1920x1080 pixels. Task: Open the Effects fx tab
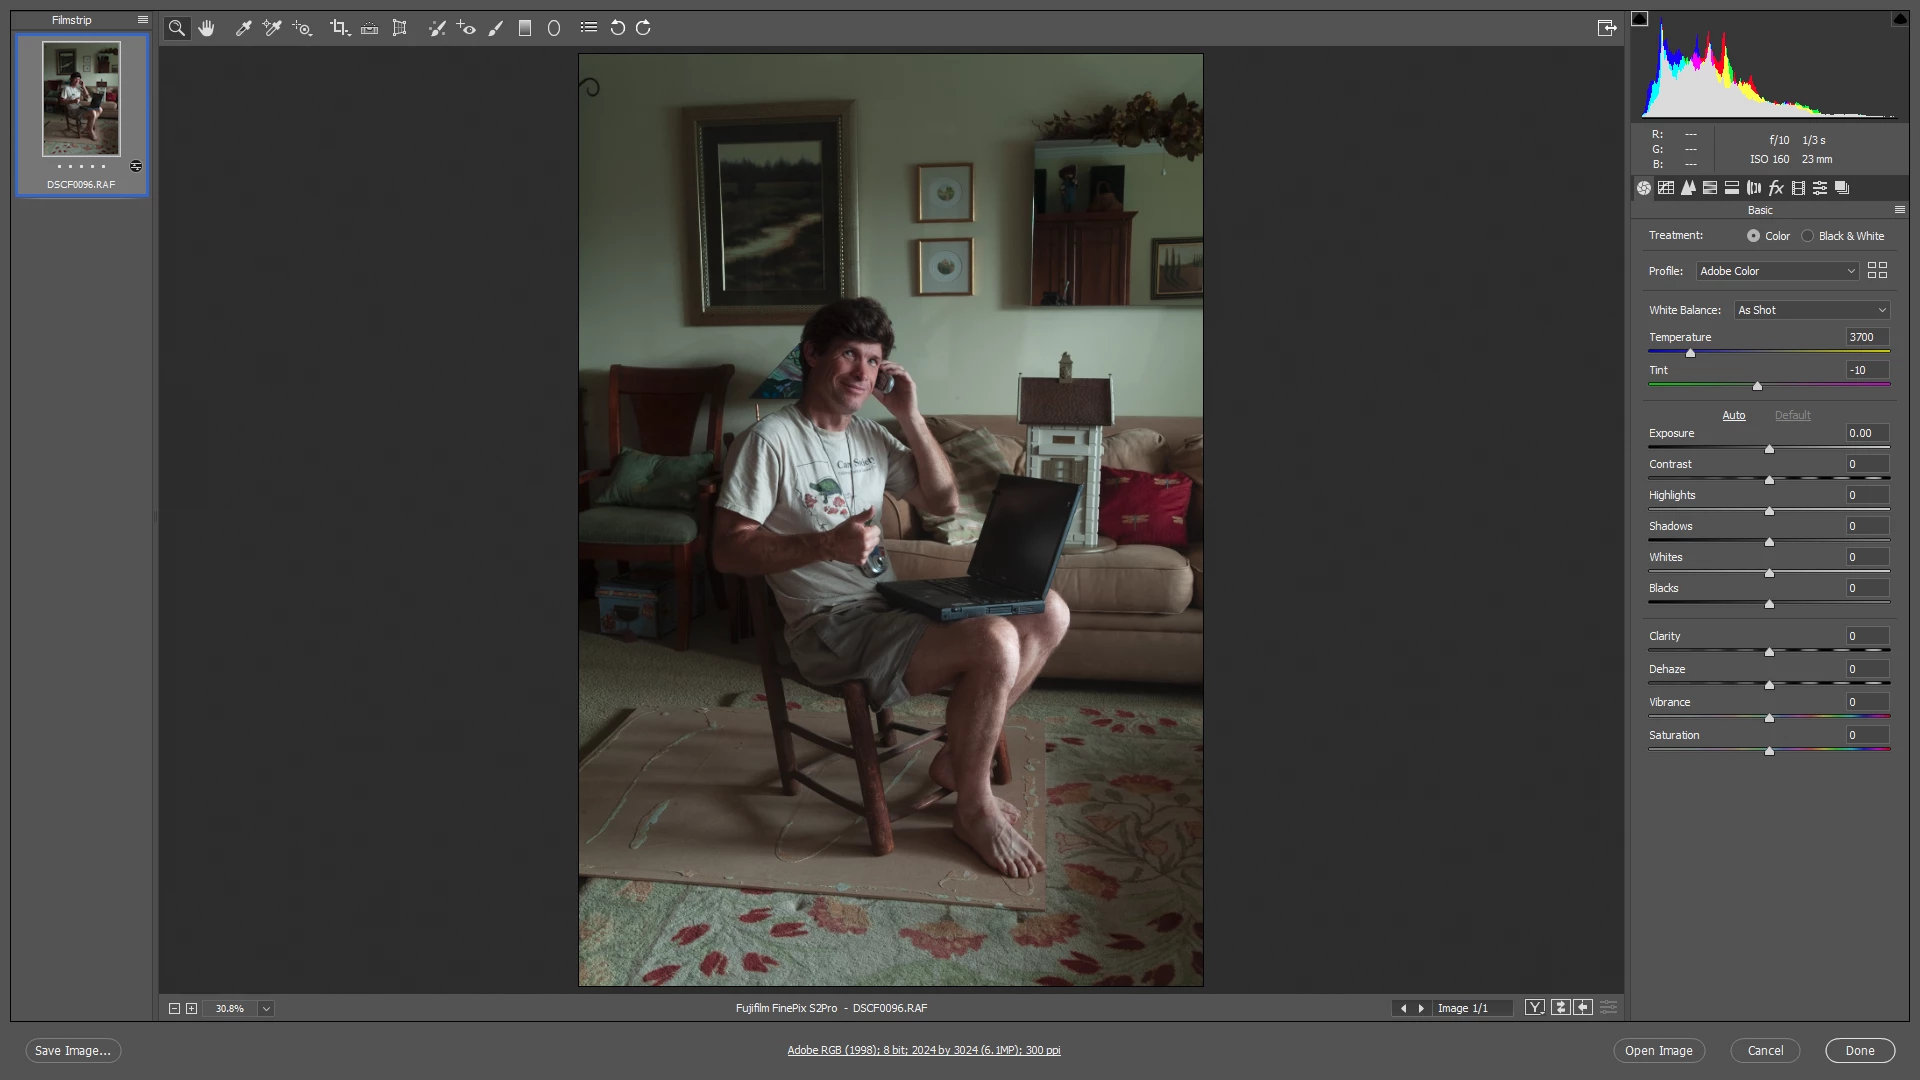(1776, 188)
